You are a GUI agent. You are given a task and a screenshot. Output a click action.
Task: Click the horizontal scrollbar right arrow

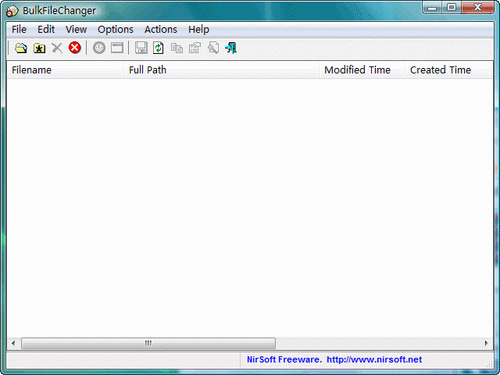click(486, 343)
